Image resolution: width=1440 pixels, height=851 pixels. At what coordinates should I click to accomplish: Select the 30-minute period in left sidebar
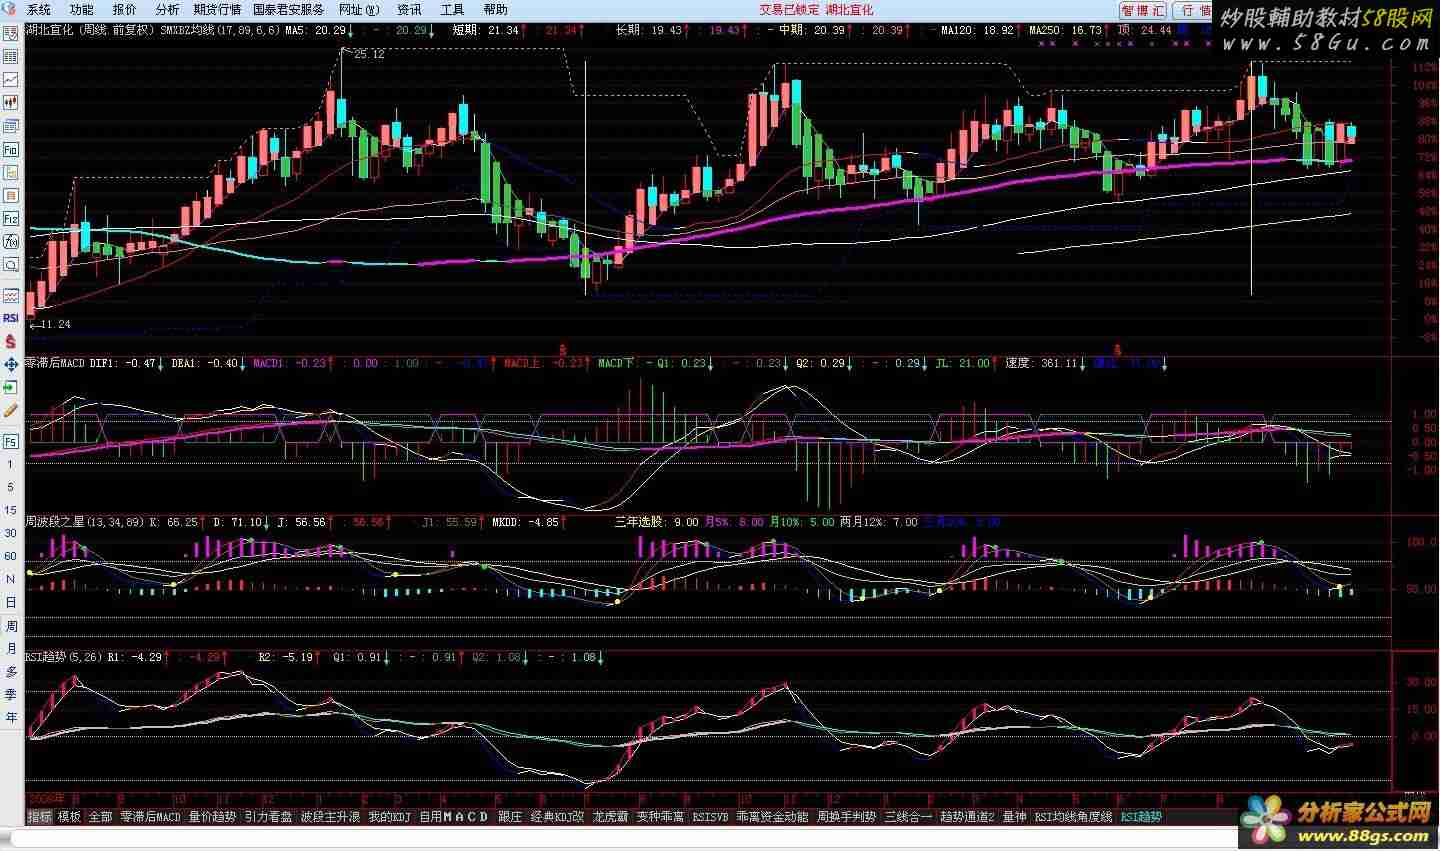click(x=11, y=533)
